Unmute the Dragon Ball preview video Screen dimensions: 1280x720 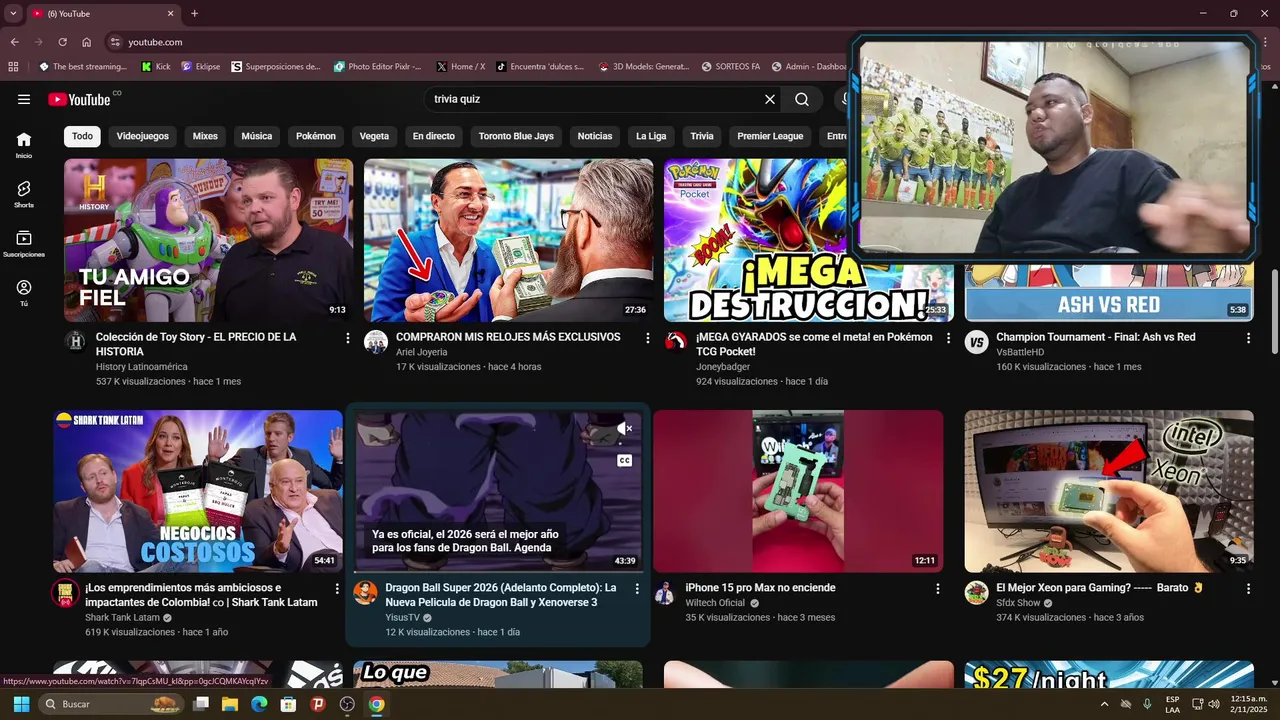pos(624,428)
